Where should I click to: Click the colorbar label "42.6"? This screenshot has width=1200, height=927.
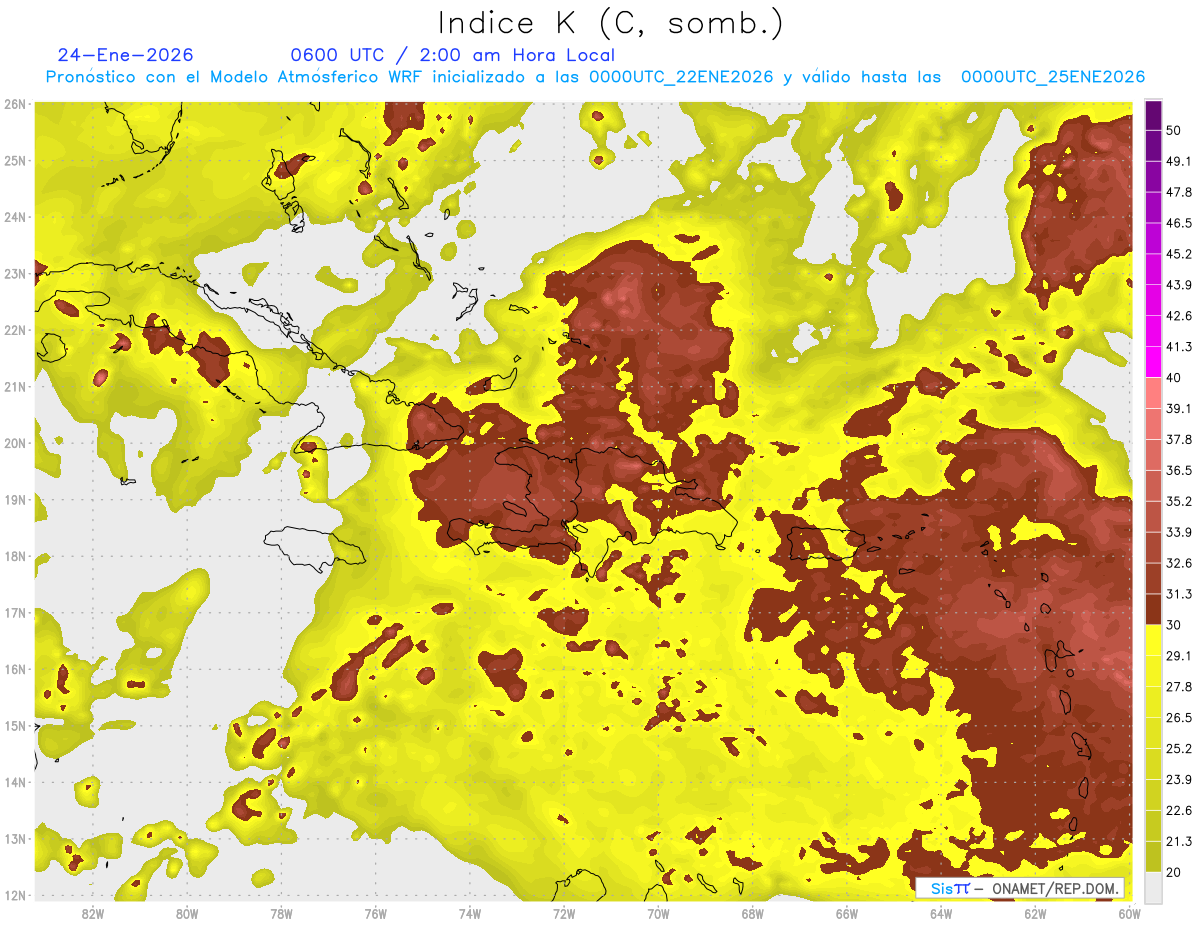pyautogui.click(x=1179, y=315)
